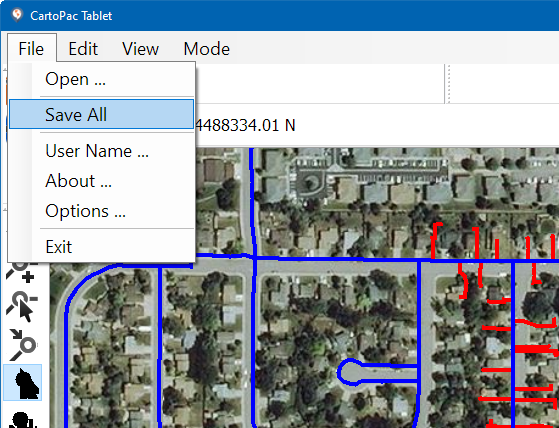This screenshot has width=559, height=428.
Task: Click the CartoPac Tablet app icon
Action: (16, 15)
